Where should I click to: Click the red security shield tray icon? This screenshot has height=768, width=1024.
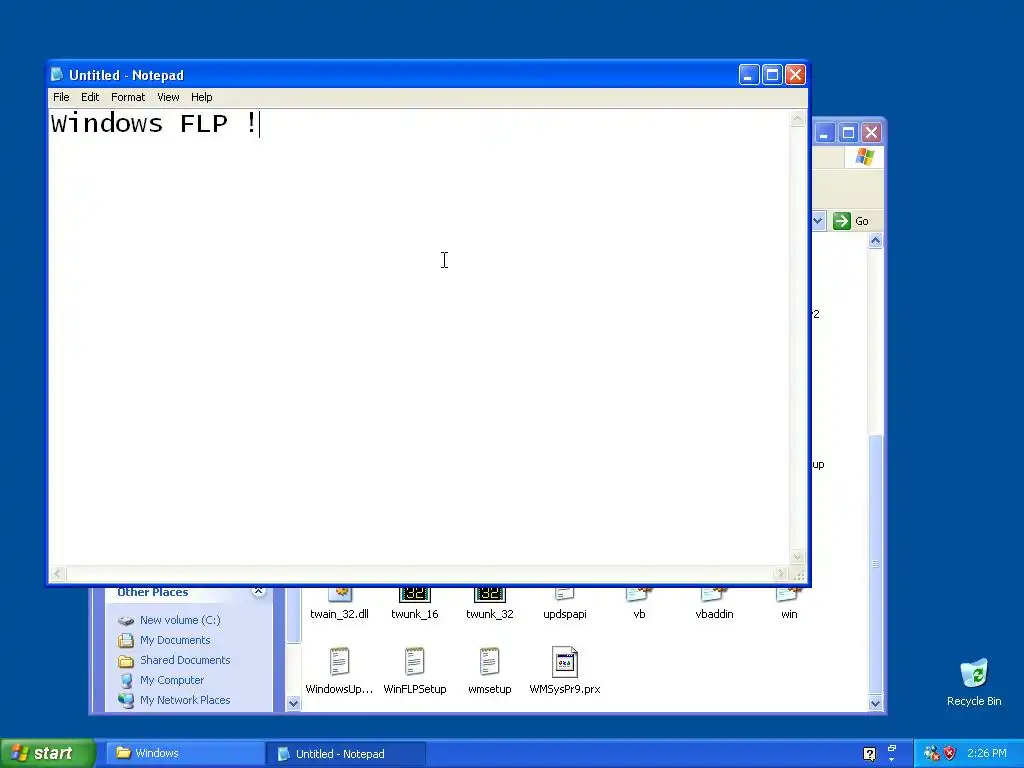pyautogui.click(x=950, y=754)
